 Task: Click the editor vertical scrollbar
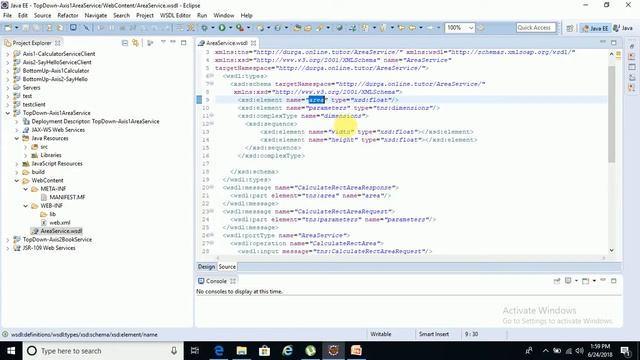611,114
